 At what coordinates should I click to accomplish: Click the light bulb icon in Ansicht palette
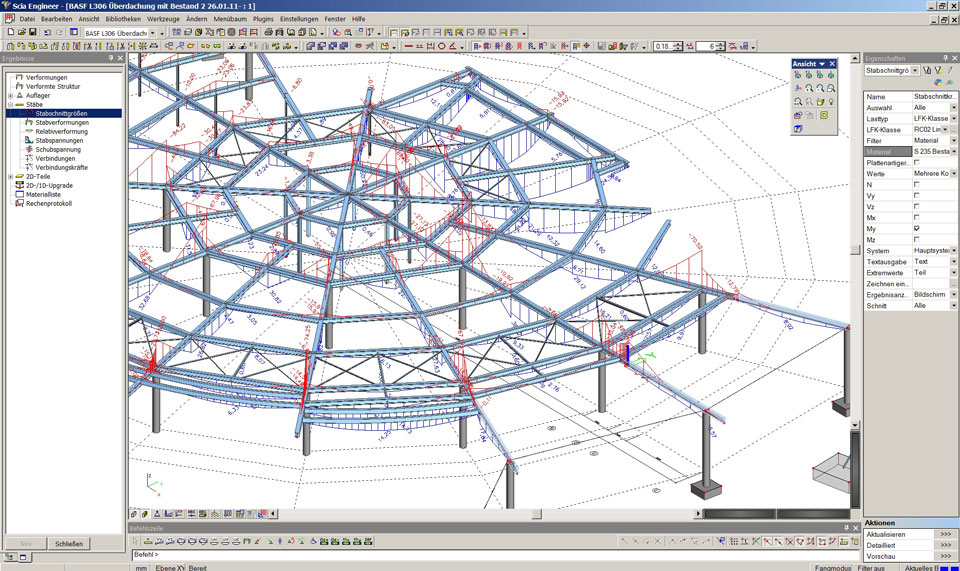(832, 101)
